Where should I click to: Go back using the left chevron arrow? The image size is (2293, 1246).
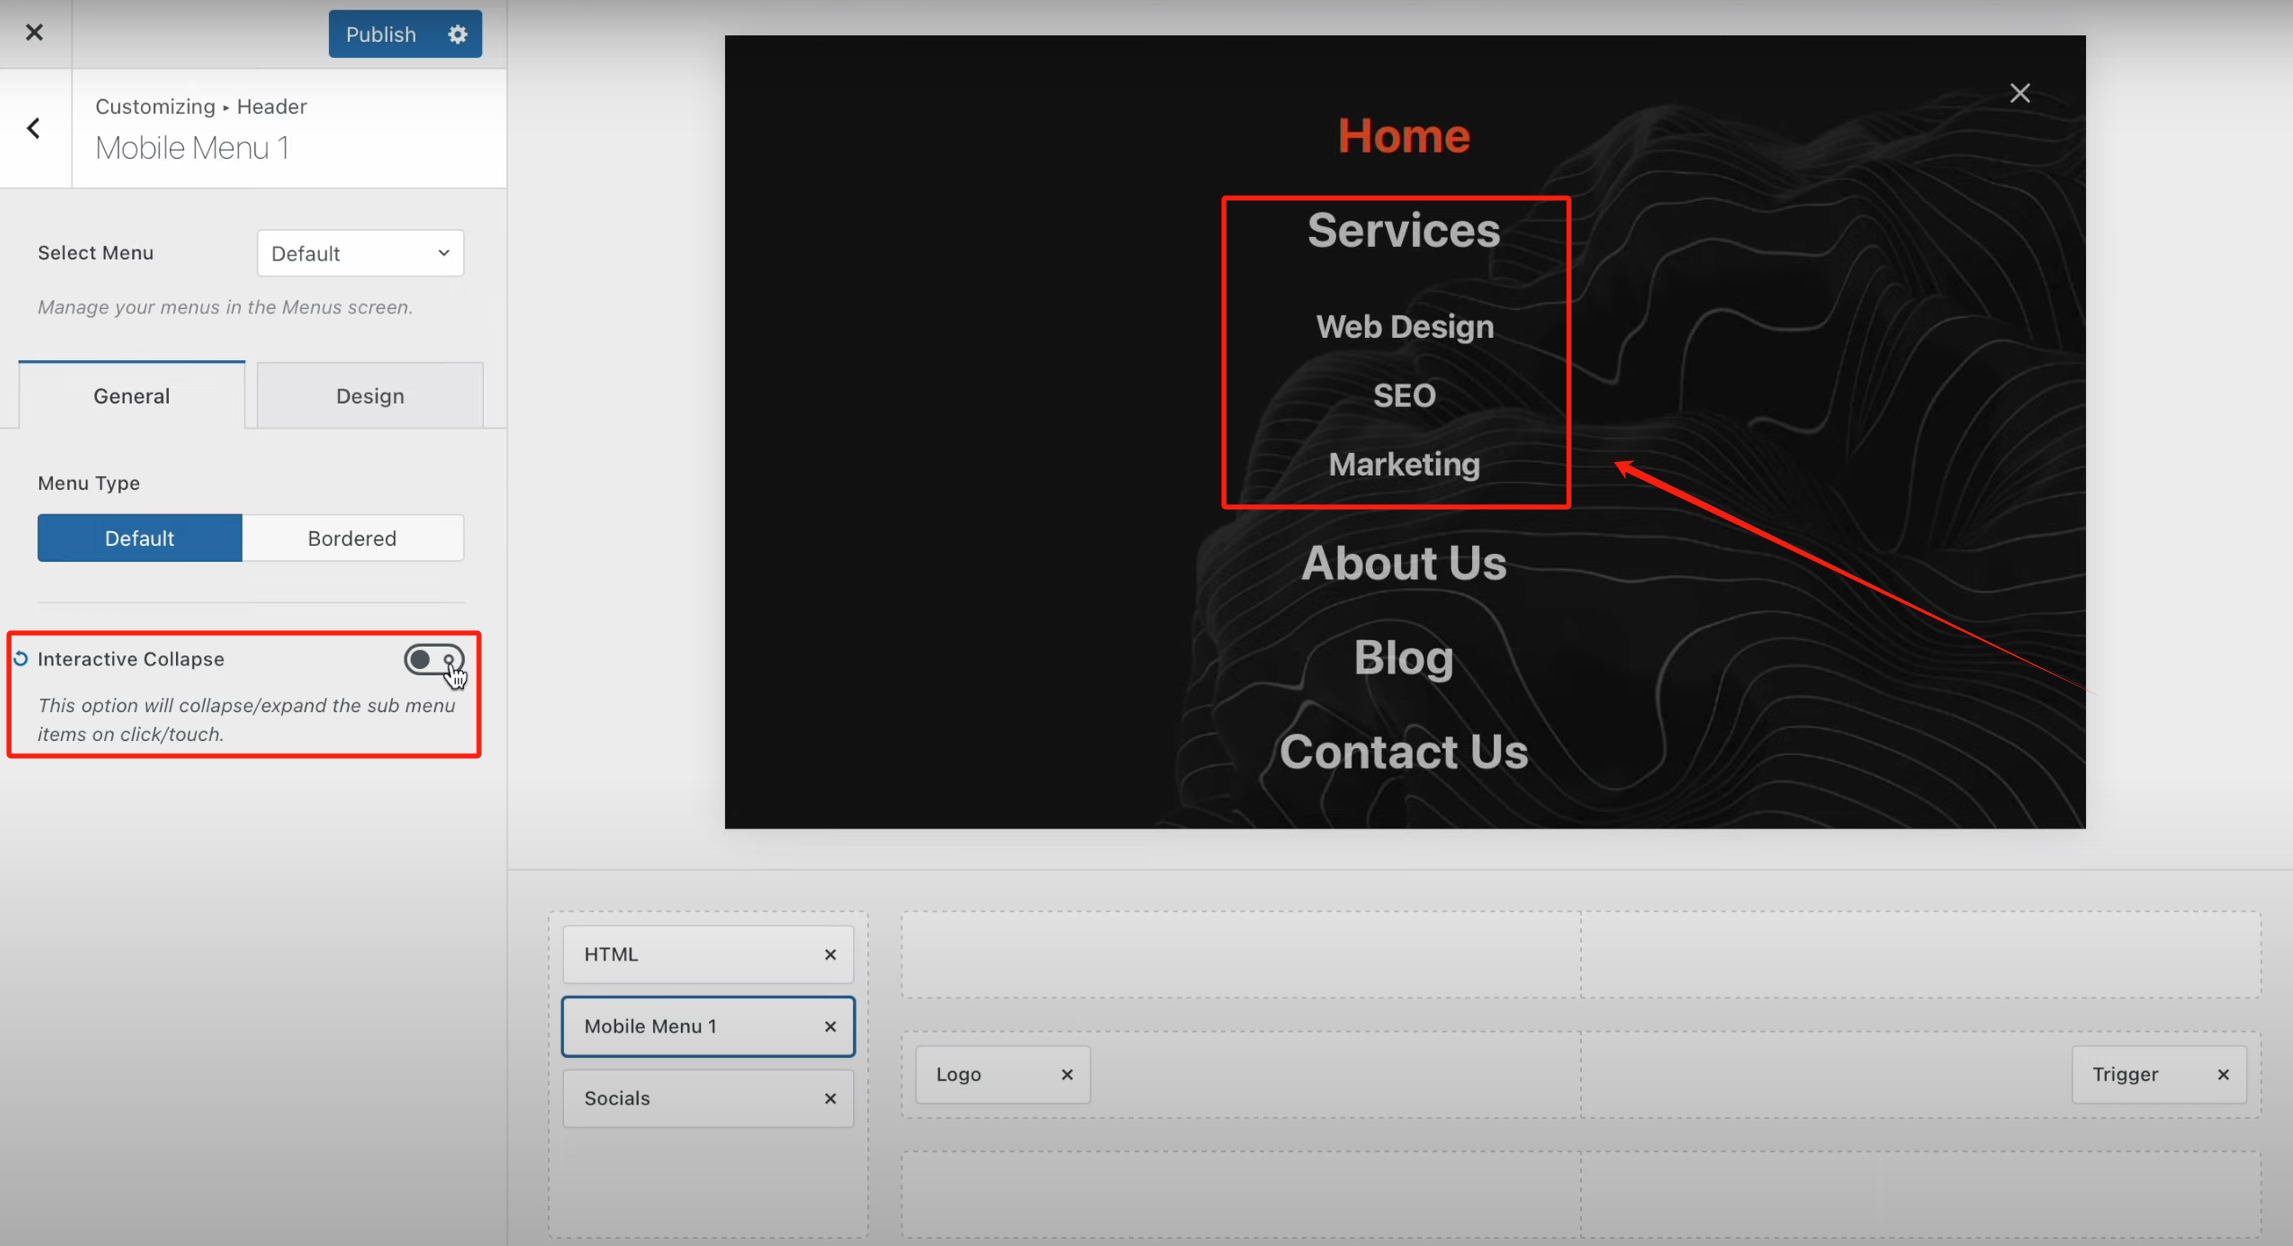click(34, 128)
